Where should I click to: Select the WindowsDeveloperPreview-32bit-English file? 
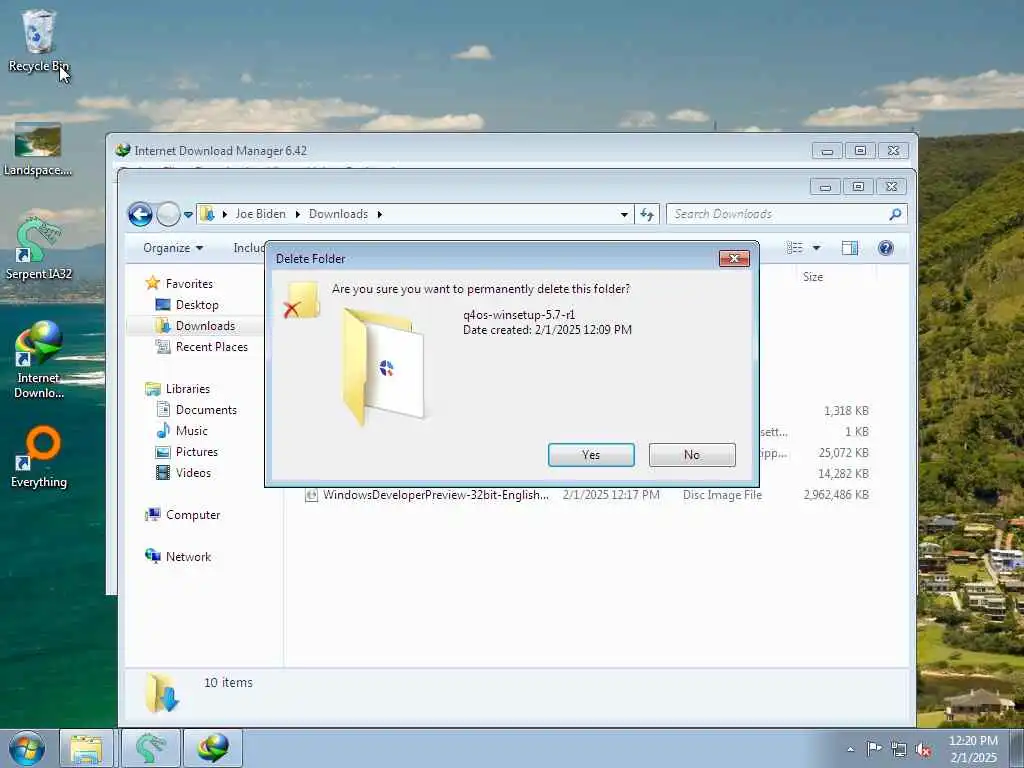[x=436, y=495]
